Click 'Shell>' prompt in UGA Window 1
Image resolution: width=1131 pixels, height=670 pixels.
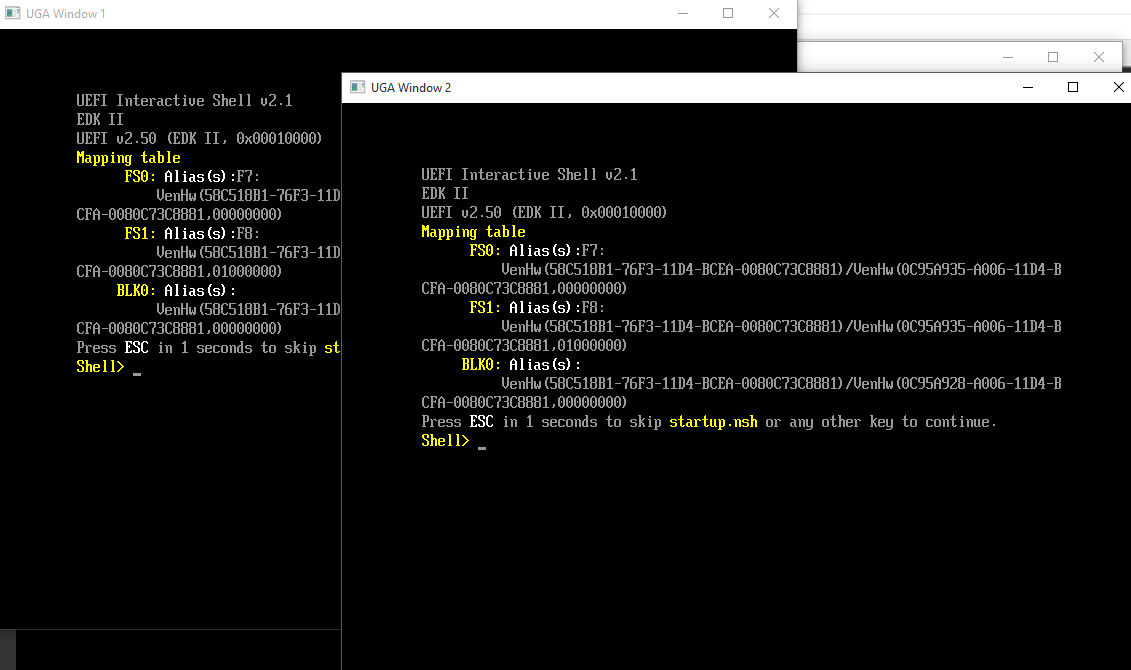[100, 366]
